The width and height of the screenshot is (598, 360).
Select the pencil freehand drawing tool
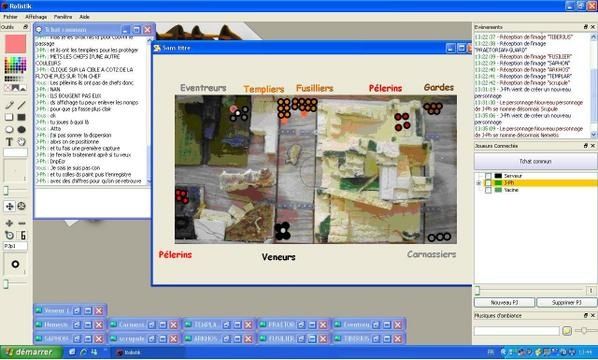click(x=10, y=105)
